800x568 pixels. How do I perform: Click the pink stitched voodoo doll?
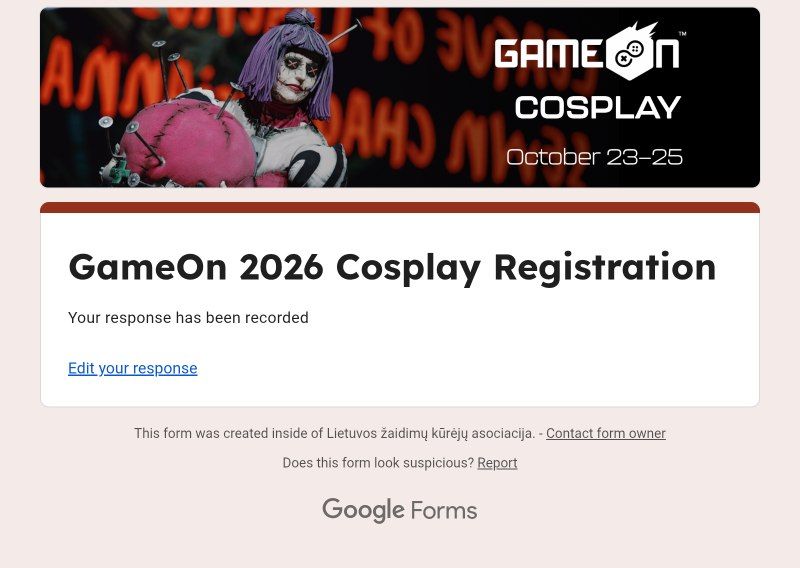188,141
